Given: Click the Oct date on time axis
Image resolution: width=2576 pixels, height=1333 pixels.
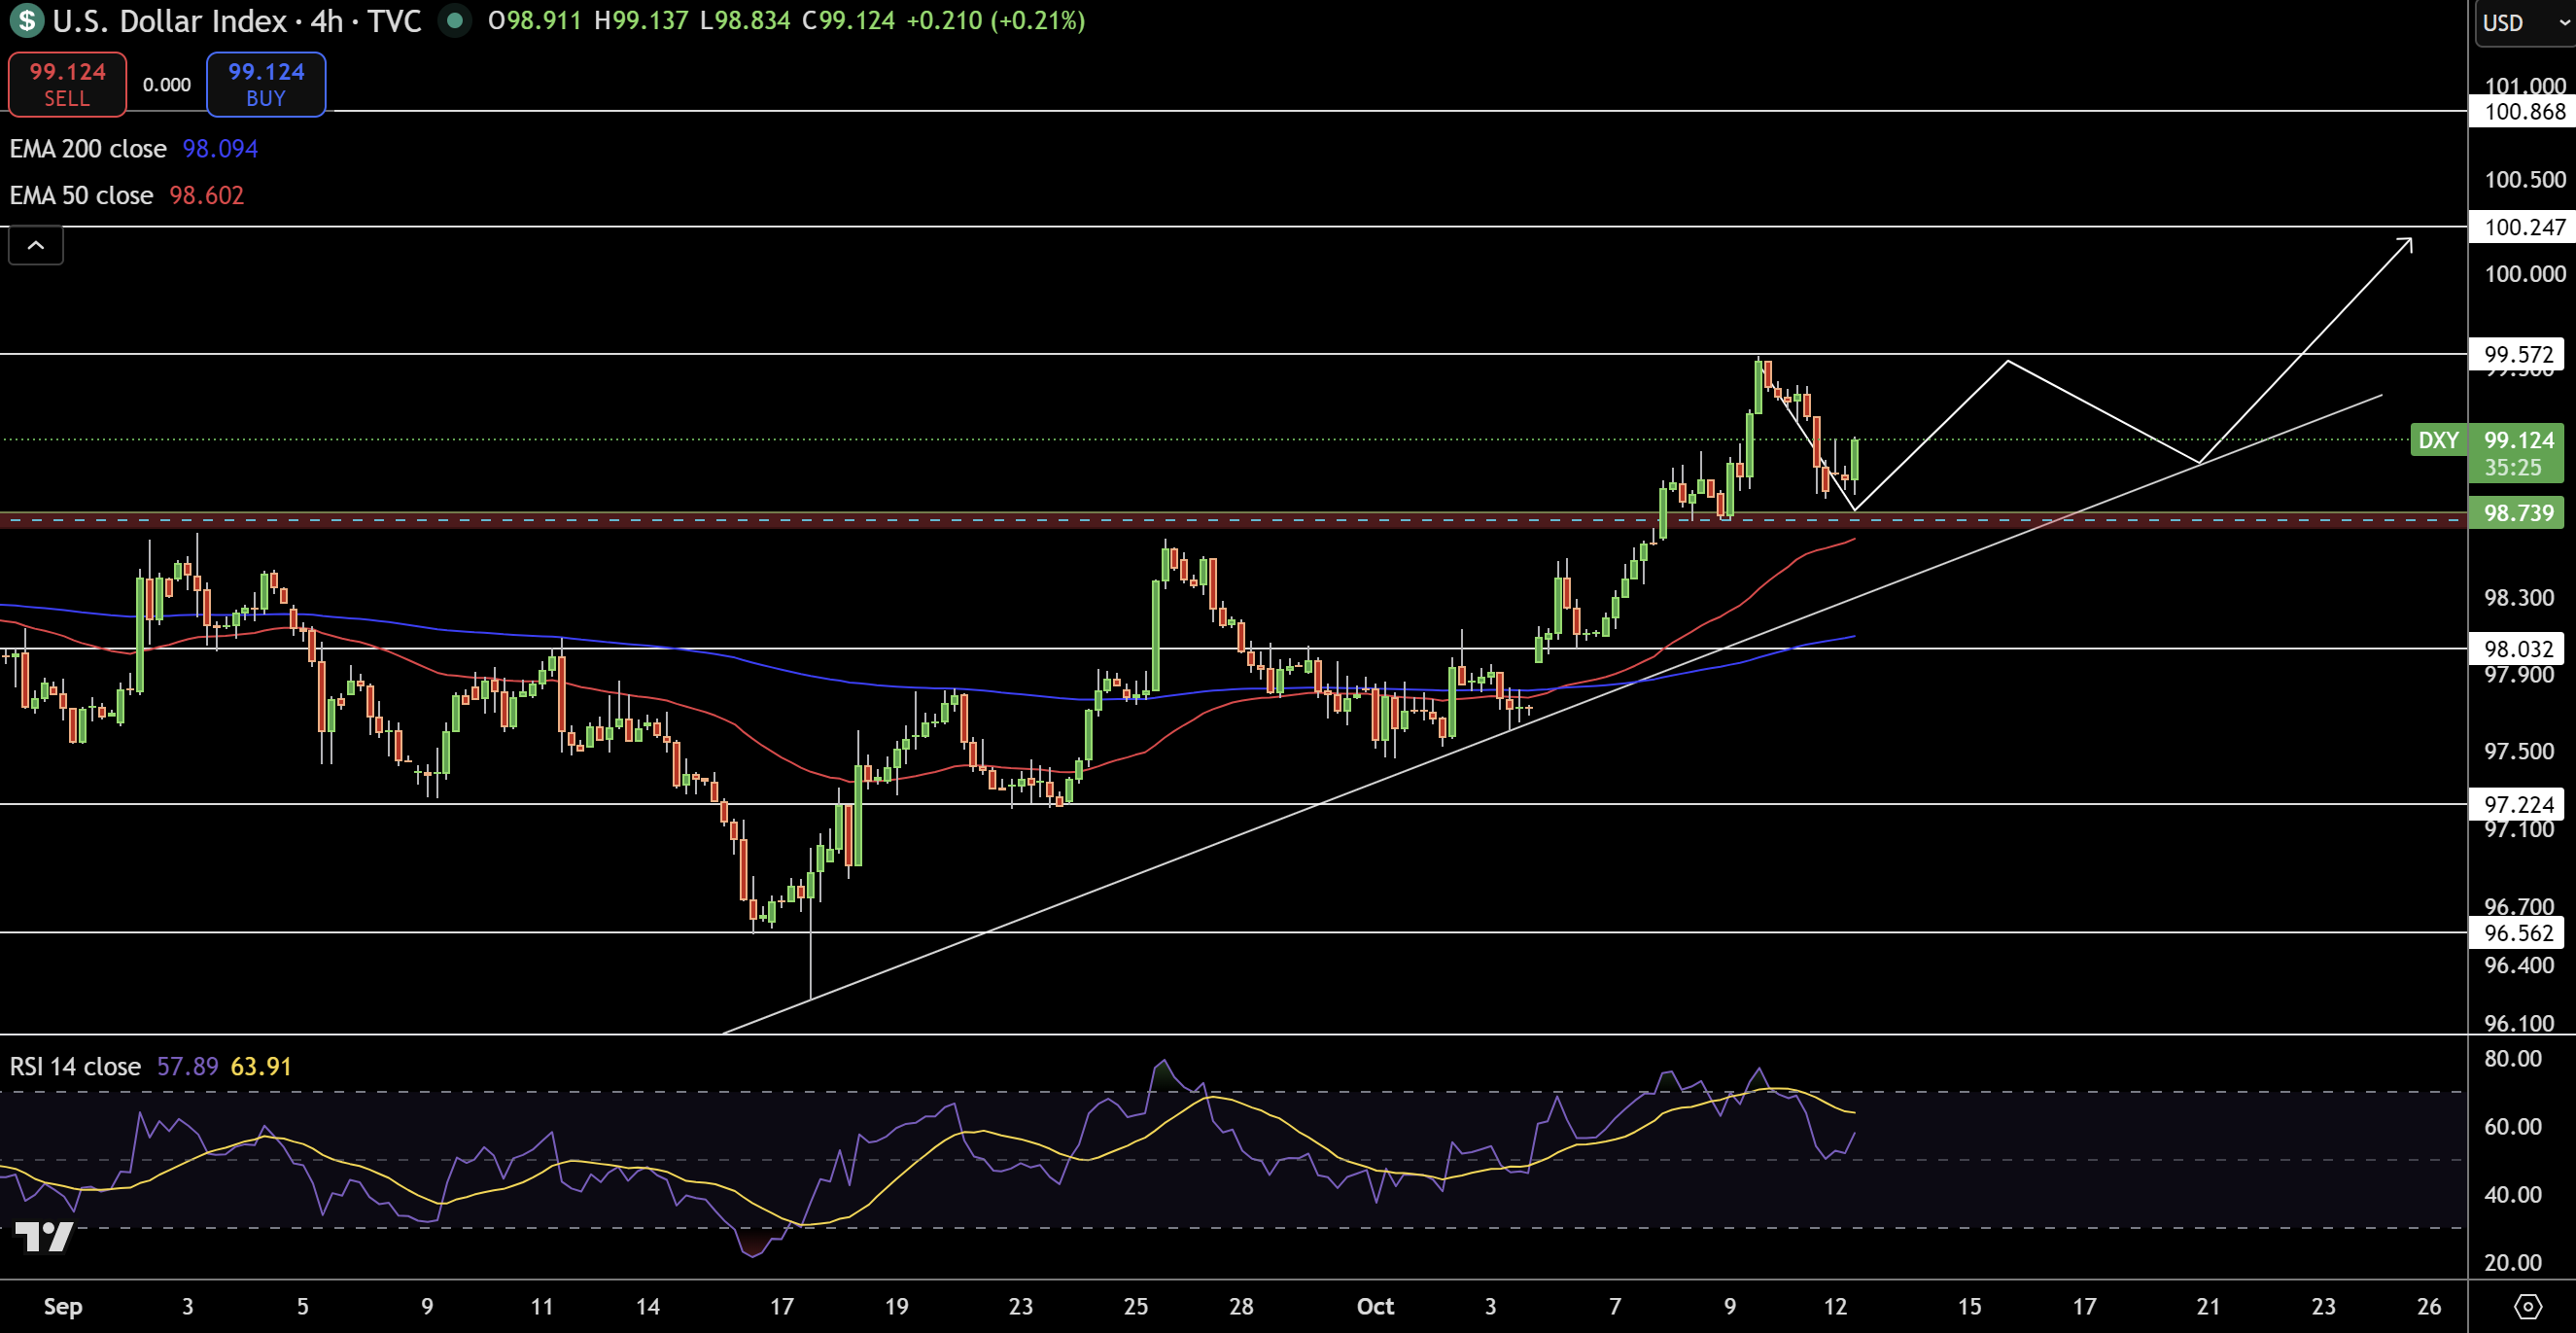Looking at the screenshot, I should 1375,1306.
